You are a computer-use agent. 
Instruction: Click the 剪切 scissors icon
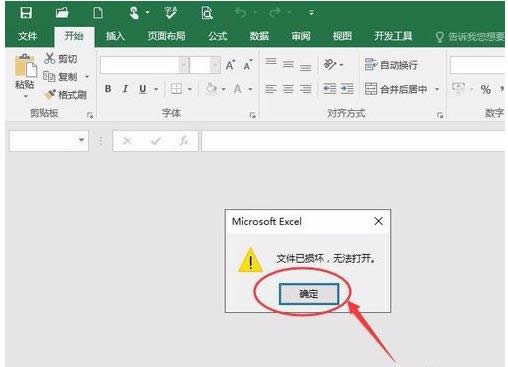[50, 58]
